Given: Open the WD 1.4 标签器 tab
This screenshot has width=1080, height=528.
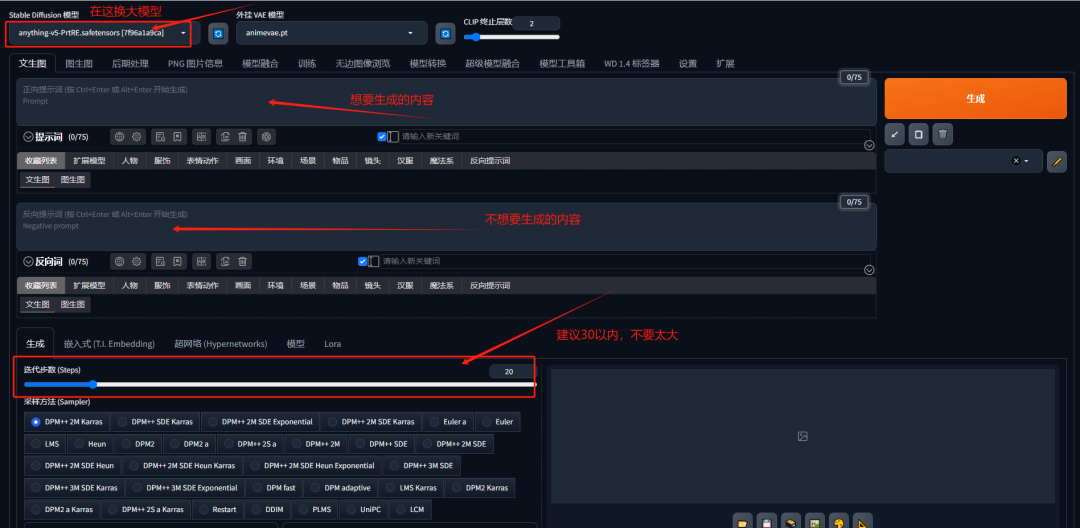Looking at the screenshot, I should [x=632, y=63].
